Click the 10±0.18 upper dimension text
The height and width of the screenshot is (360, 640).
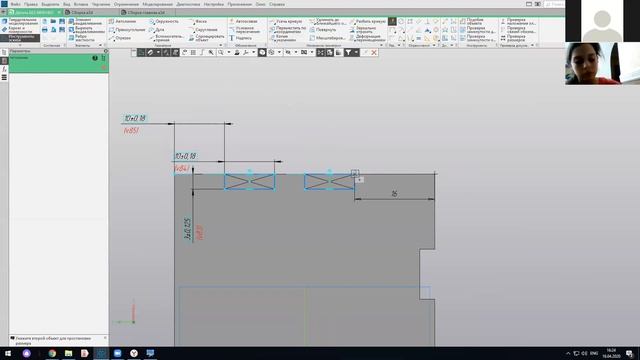135,118
